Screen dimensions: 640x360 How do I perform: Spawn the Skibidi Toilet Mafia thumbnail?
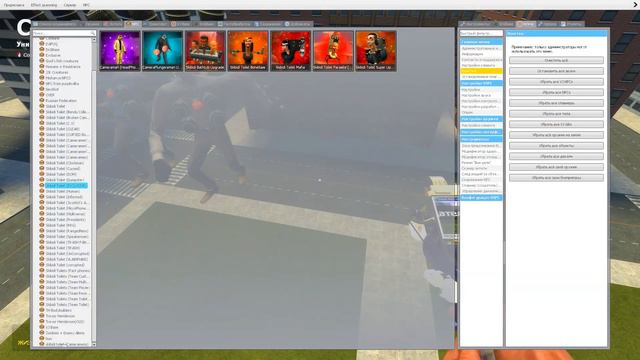[x=290, y=51]
